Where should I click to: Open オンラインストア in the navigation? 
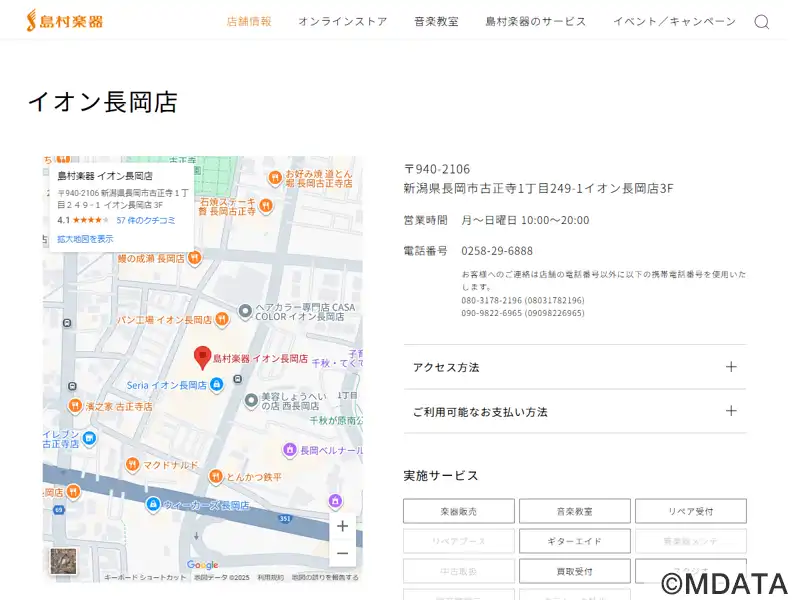tap(342, 21)
